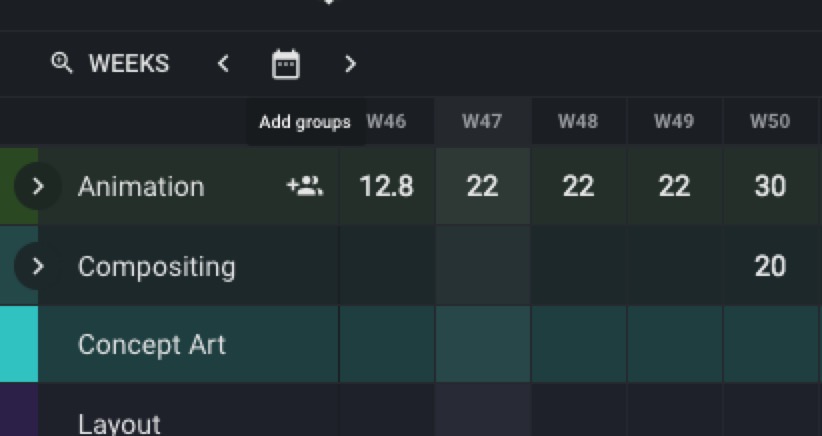Open the calendar date picker icon
This screenshot has width=822, height=436.
click(x=286, y=64)
